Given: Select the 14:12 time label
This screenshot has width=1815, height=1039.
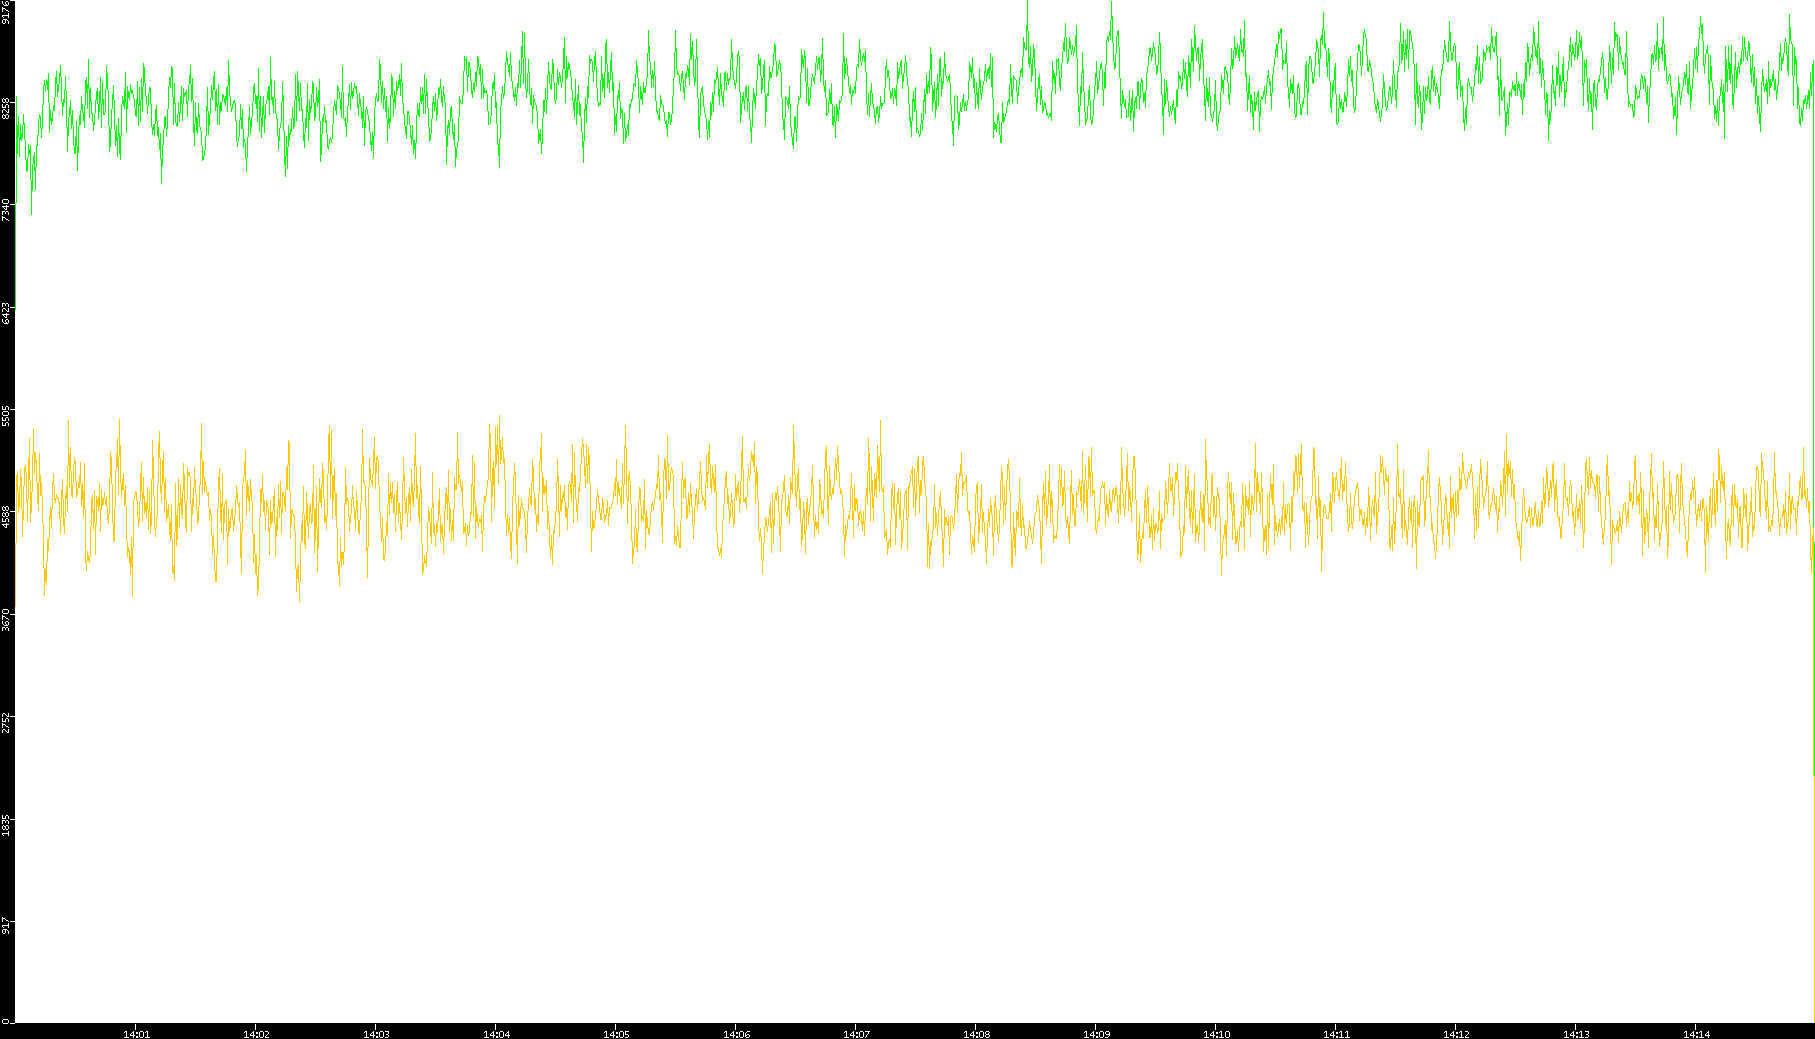Looking at the screenshot, I should click(1456, 1034).
